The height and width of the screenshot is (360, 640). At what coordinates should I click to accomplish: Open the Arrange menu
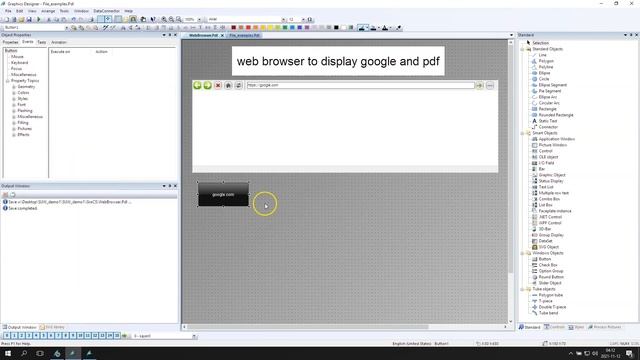coord(48,11)
